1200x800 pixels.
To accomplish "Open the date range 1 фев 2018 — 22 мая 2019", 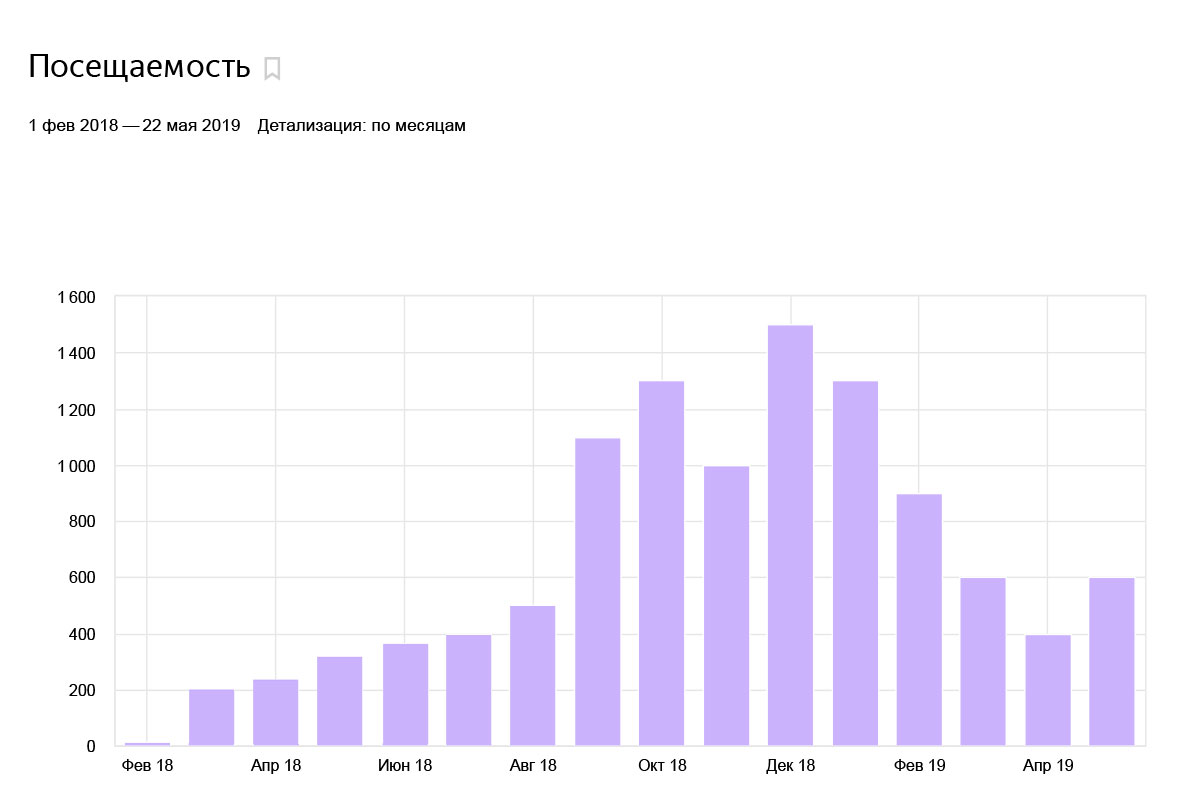I will (134, 126).
